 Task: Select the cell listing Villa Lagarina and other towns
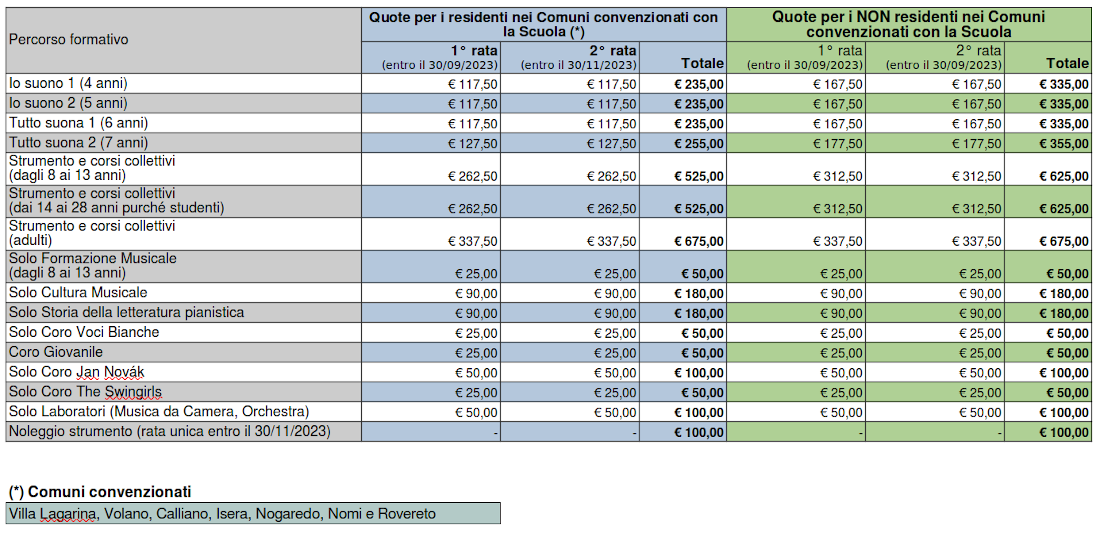pyautogui.click(x=222, y=514)
